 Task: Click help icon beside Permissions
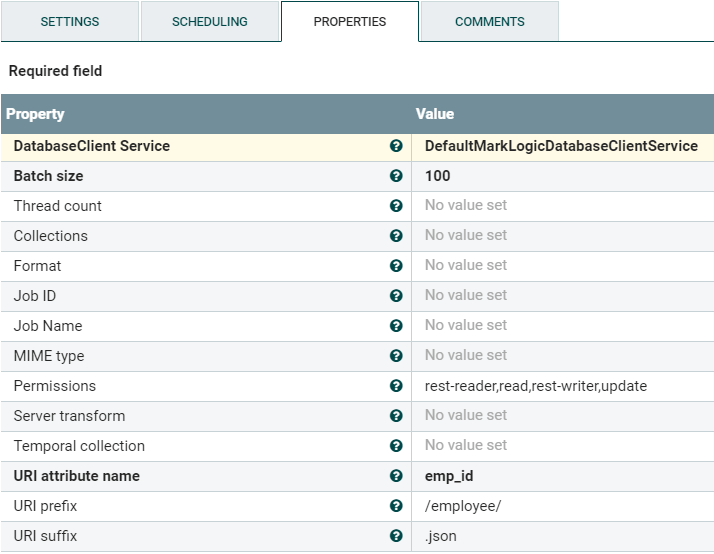396,386
